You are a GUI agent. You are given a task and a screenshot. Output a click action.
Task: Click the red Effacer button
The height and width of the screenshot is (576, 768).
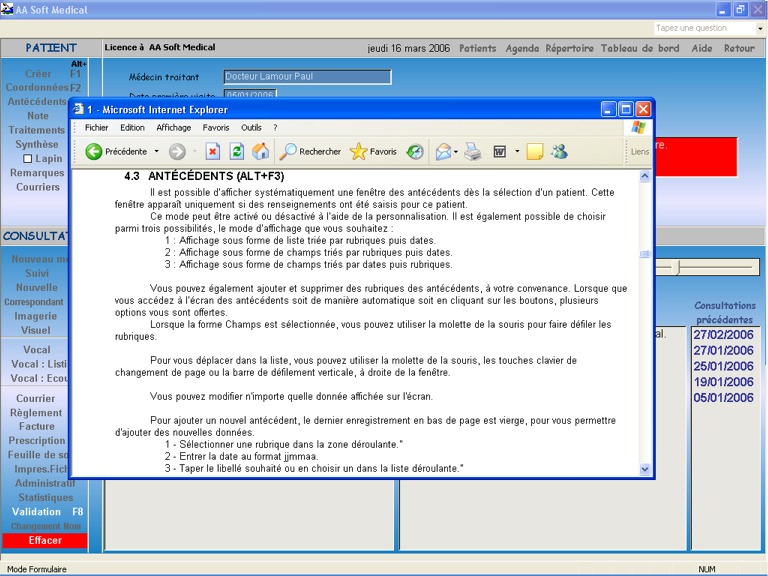[x=45, y=540]
